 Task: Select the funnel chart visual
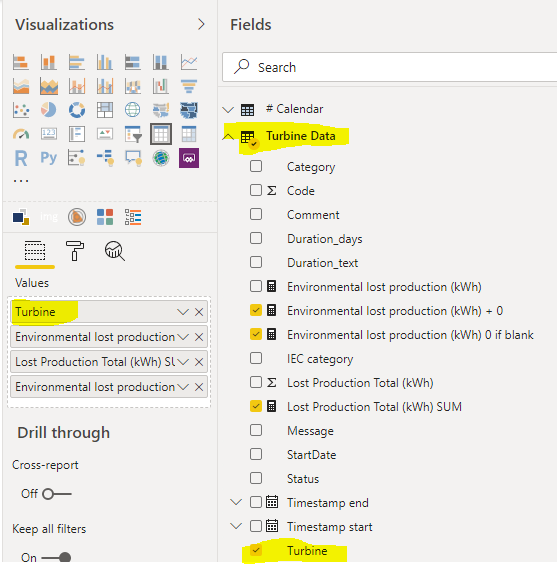point(189,86)
